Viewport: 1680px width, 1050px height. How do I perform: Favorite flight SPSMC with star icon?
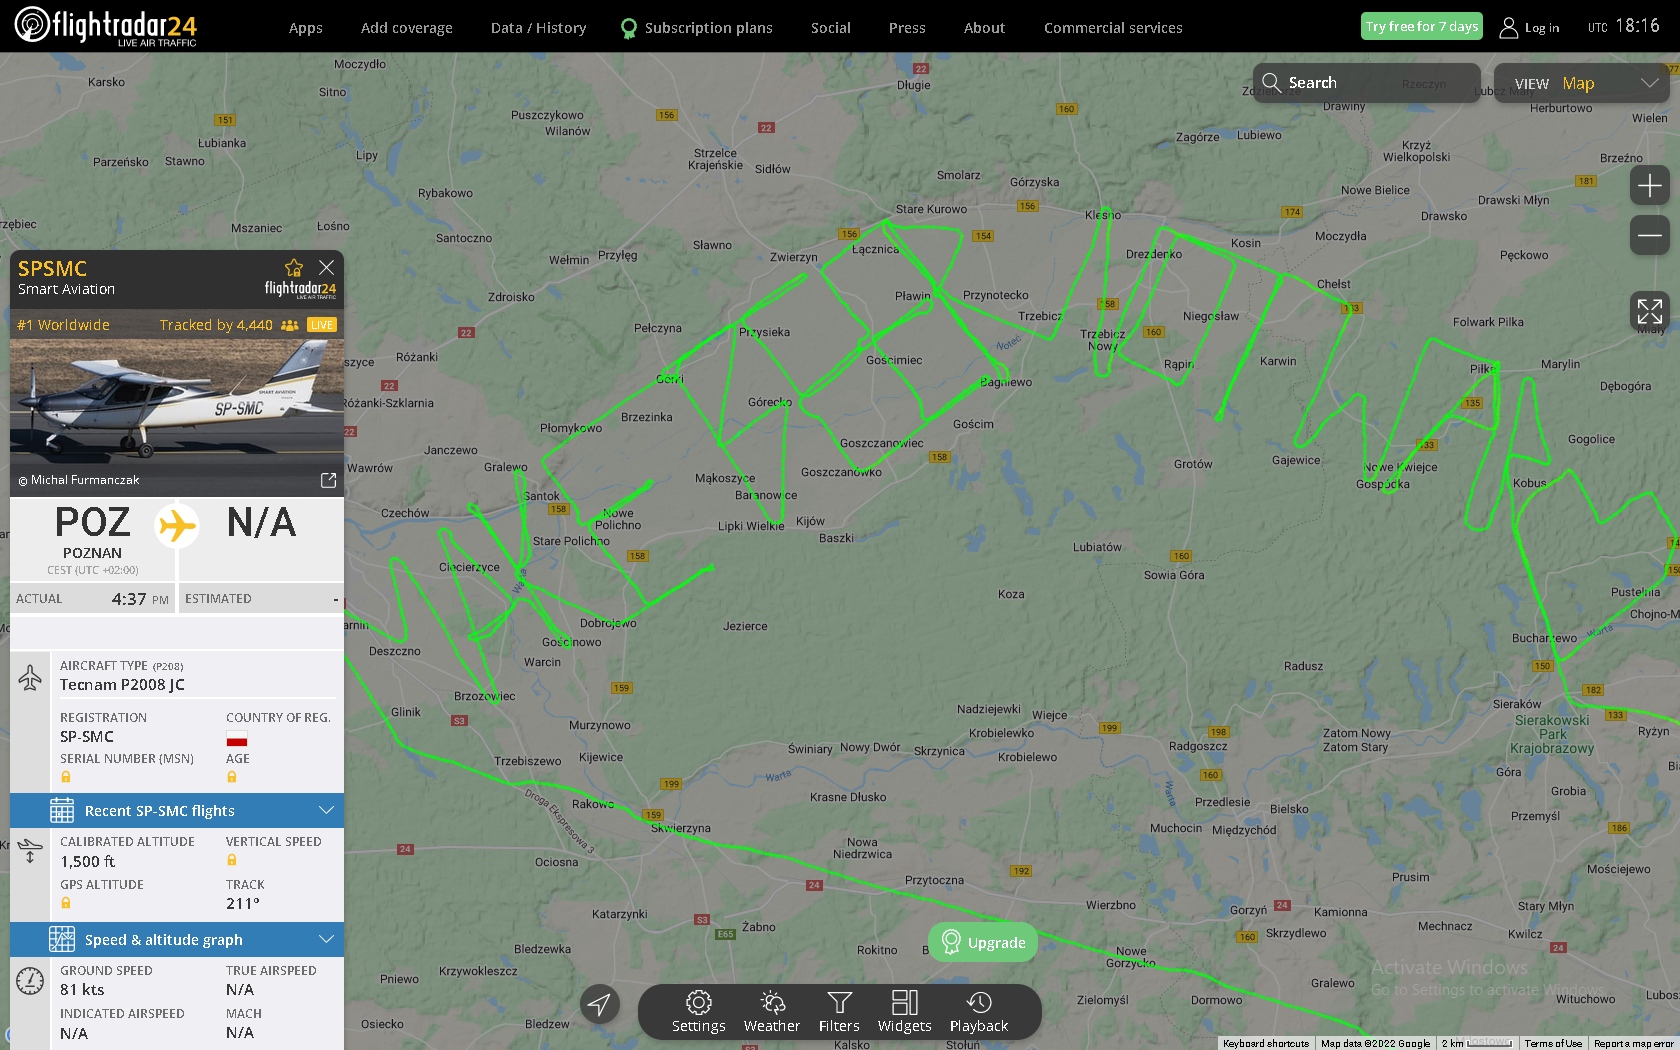coord(293,268)
